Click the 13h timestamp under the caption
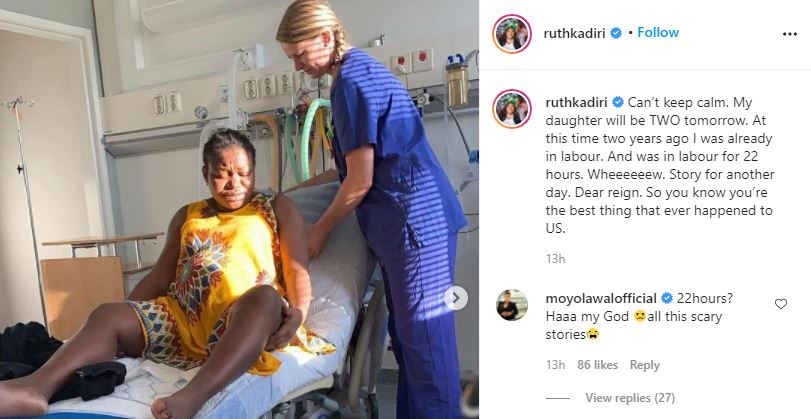Screen dimensions: 811x419 point(555,259)
